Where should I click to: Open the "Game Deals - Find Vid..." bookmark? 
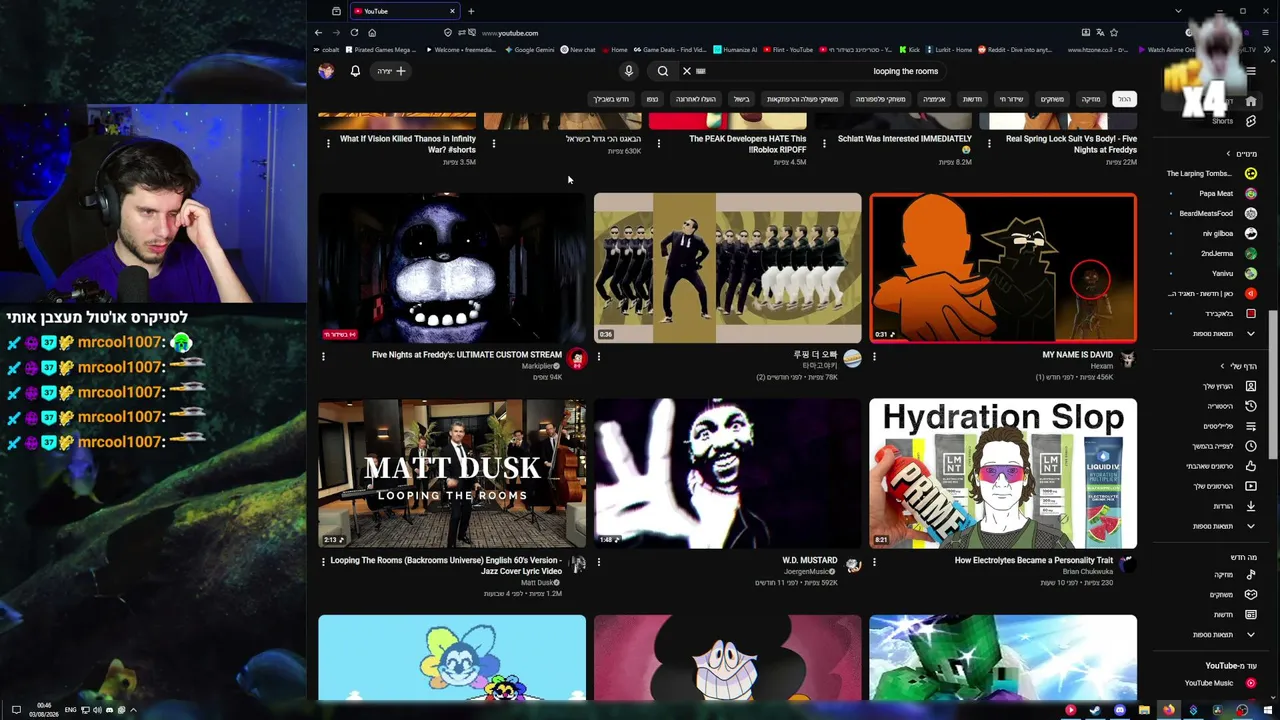pos(668,50)
